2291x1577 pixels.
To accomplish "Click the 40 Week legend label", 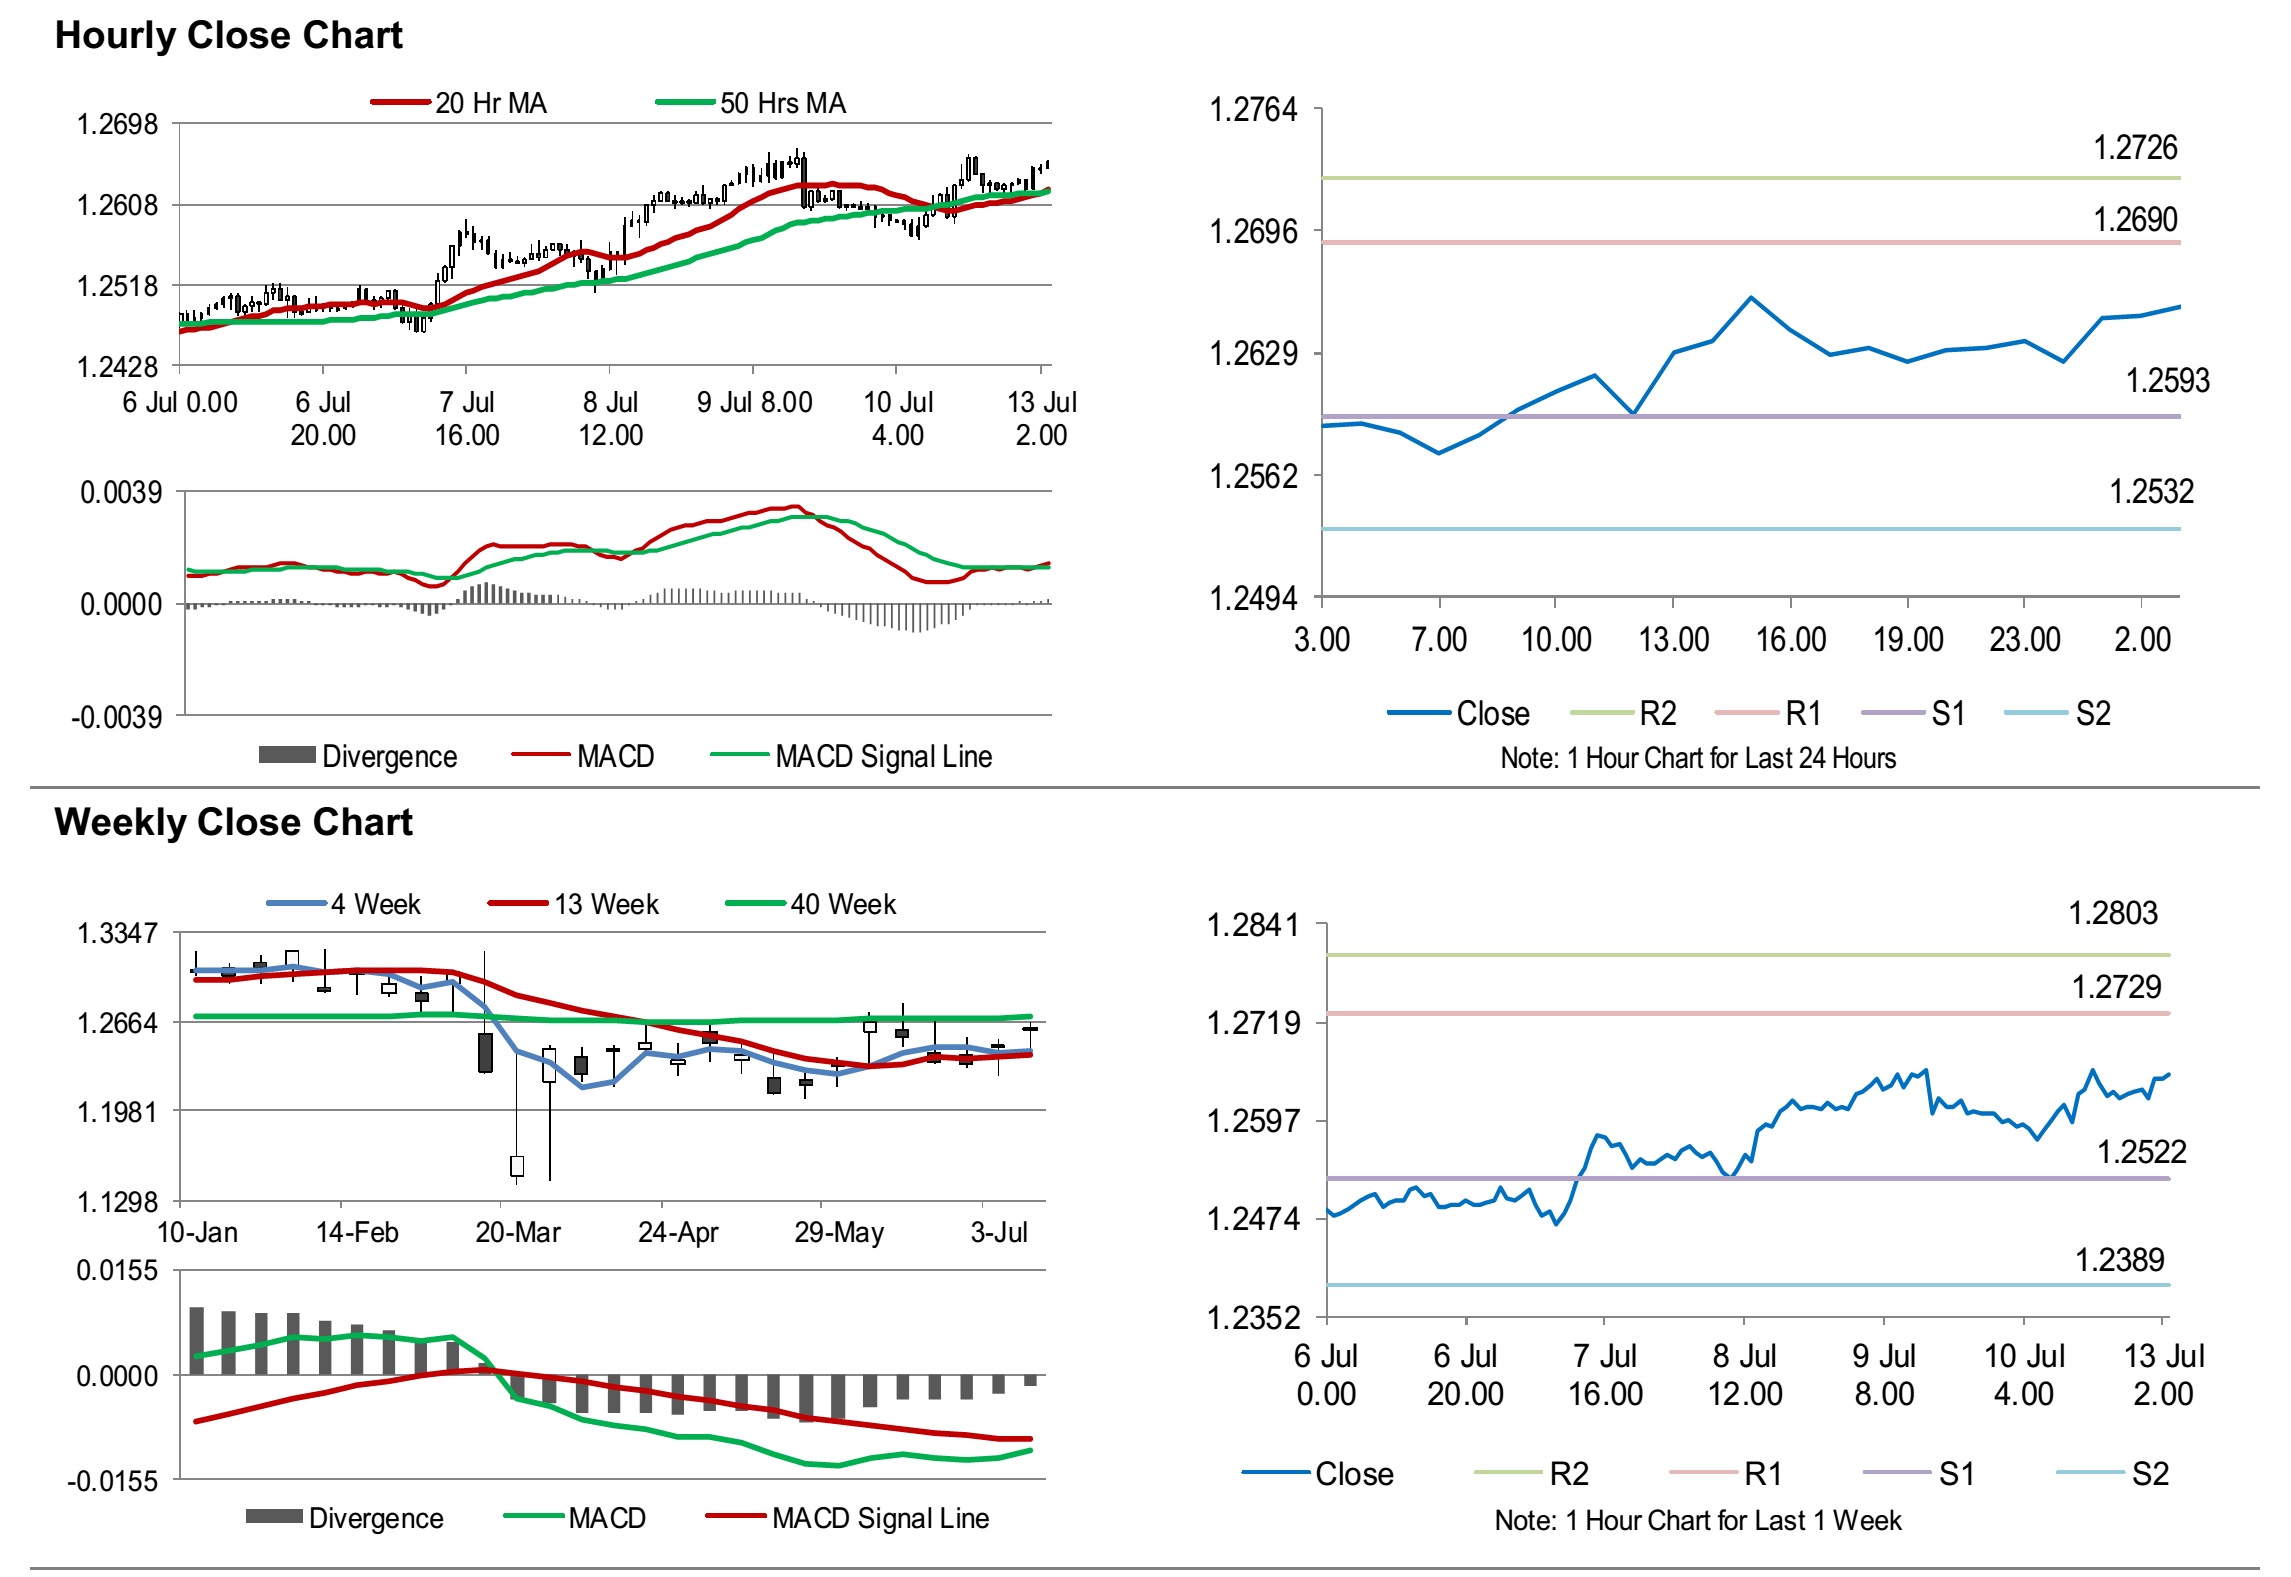I will click(x=842, y=904).
